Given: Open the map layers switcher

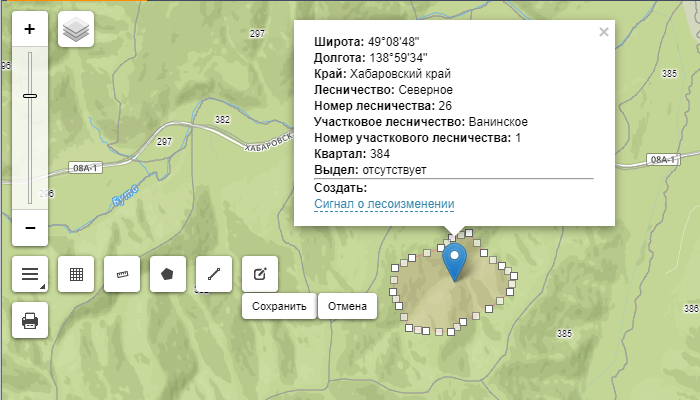Looking at the screenshot, I should pos(76,30).
